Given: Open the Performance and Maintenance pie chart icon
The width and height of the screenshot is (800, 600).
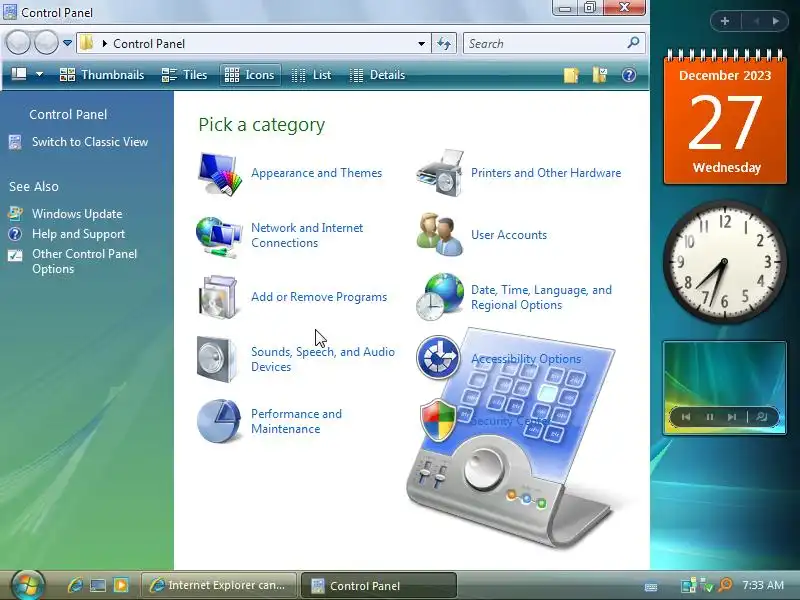Looking at the screenshot, I should pos(219,421).
